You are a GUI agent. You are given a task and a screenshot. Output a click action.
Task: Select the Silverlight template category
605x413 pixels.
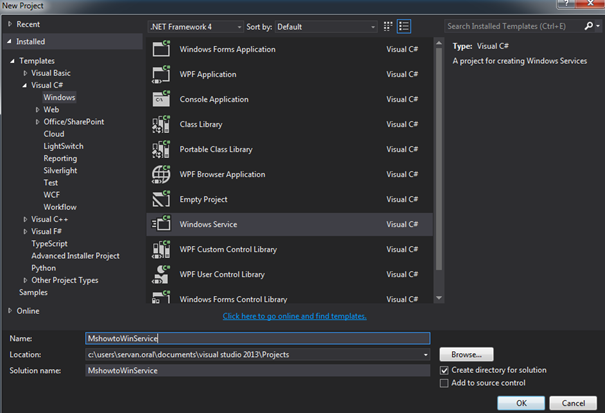point(60,171)
